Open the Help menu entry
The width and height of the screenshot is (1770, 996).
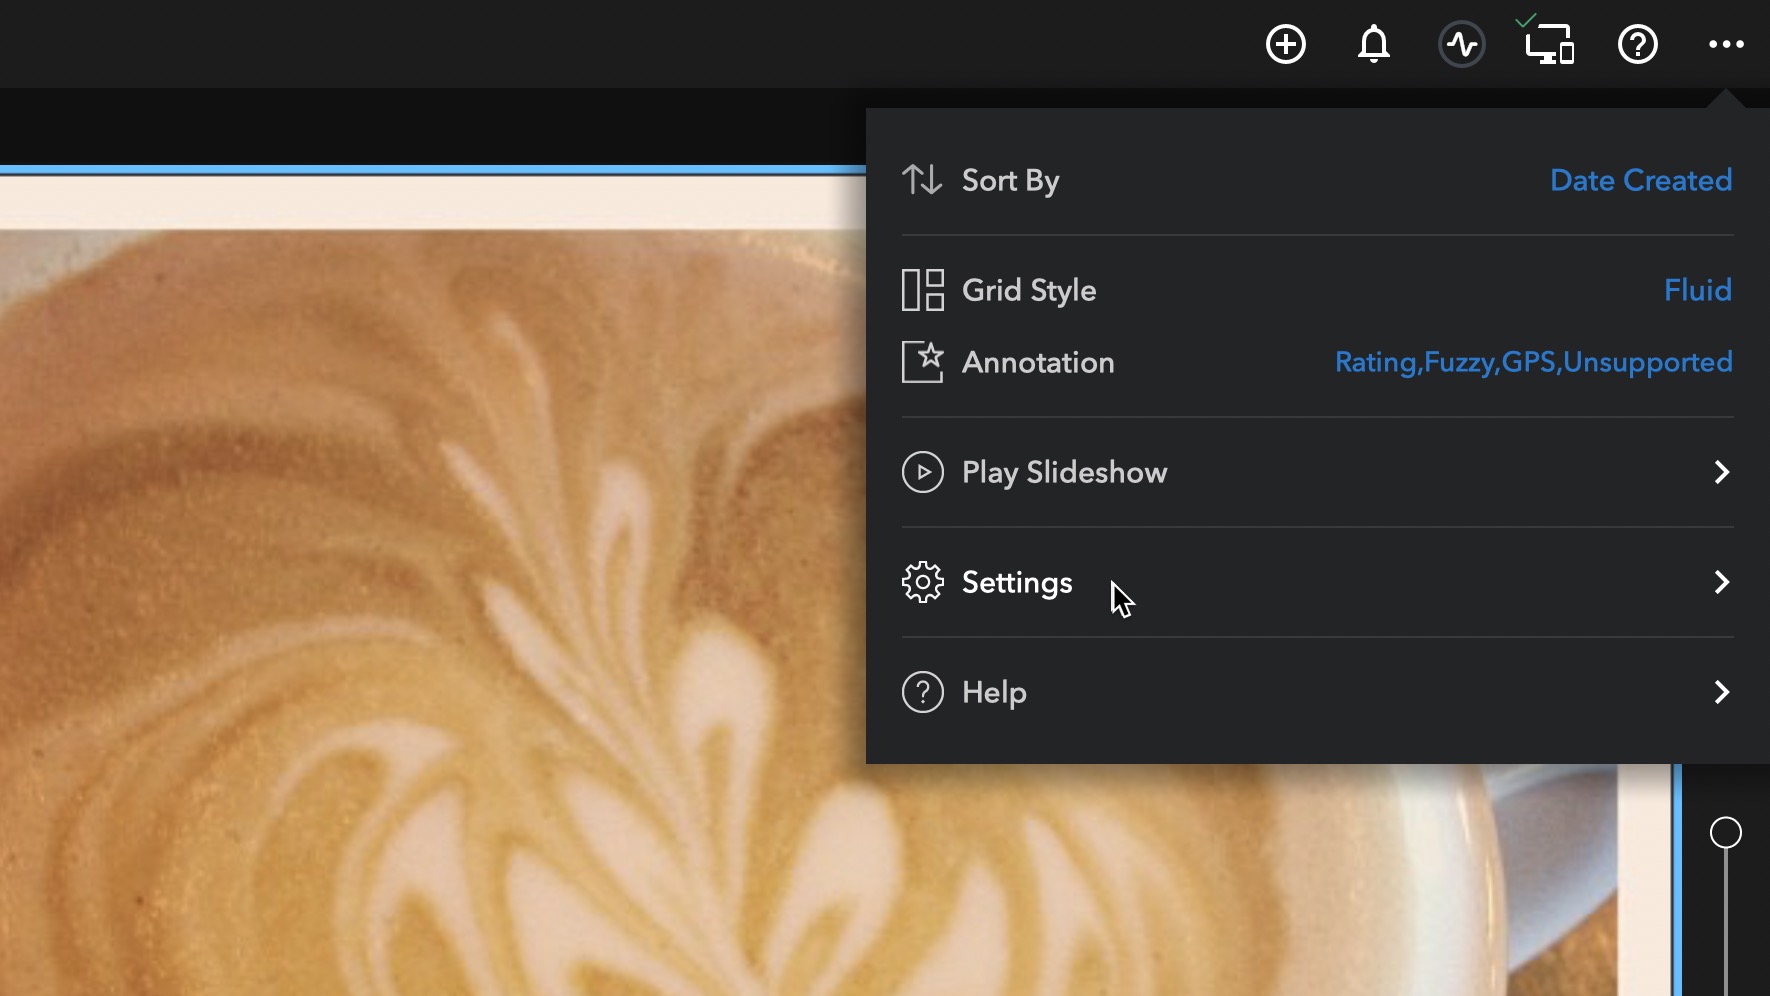coord(1317,692)
